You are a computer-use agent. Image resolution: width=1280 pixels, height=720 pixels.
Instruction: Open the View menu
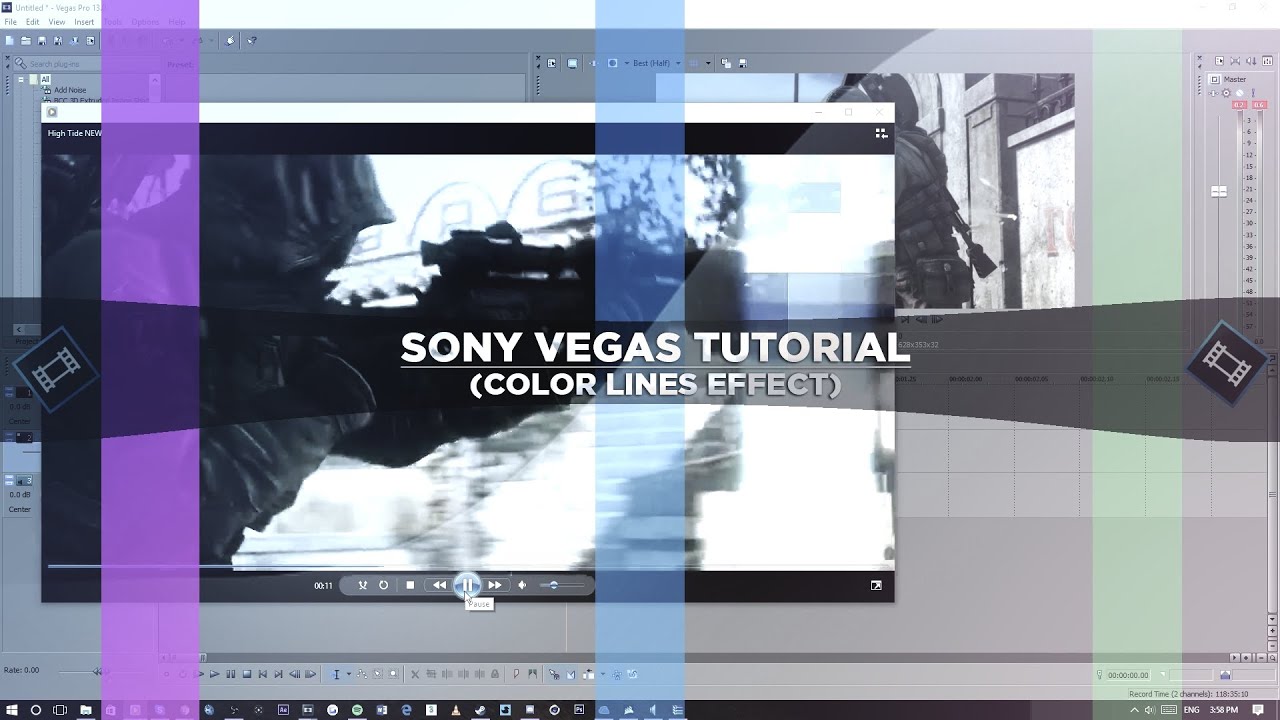pos(57,22)
